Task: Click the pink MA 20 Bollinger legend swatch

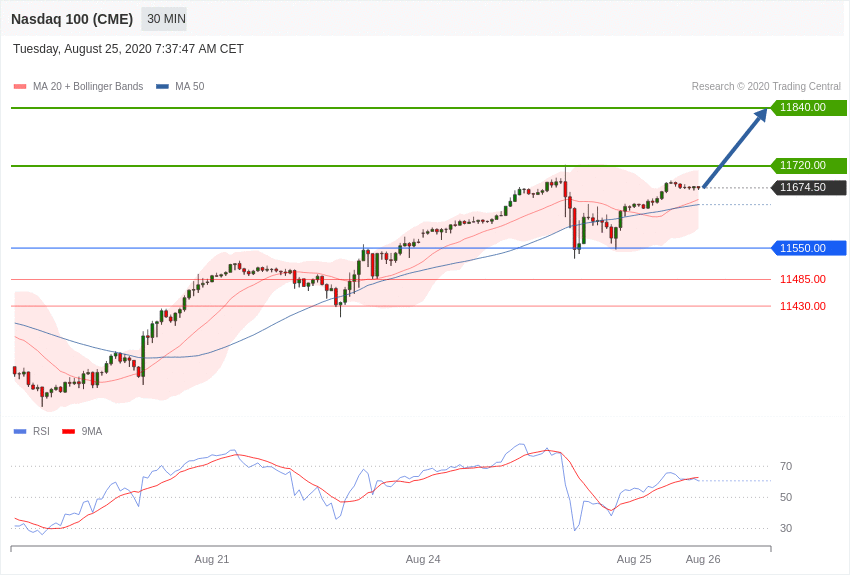Action: [x=20, y=87]
